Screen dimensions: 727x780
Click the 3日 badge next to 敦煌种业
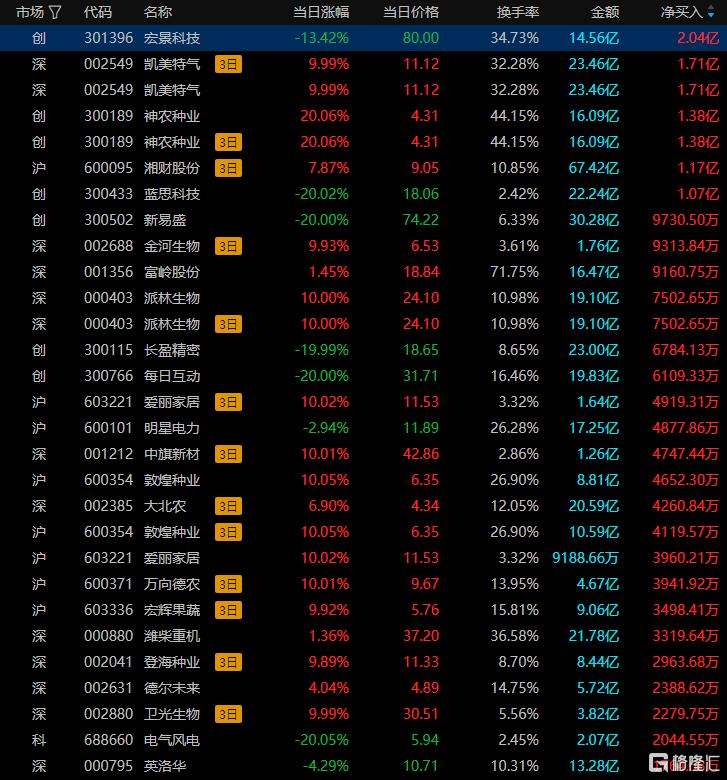[228, 532]
